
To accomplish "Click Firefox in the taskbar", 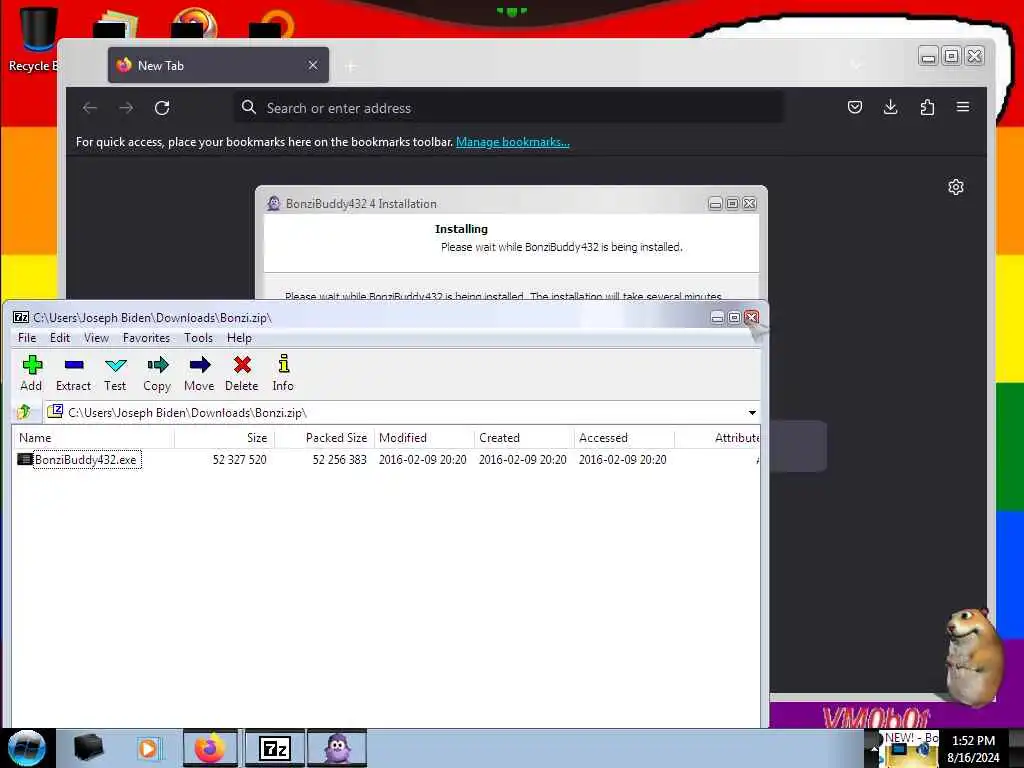I will tap(209, 748).
